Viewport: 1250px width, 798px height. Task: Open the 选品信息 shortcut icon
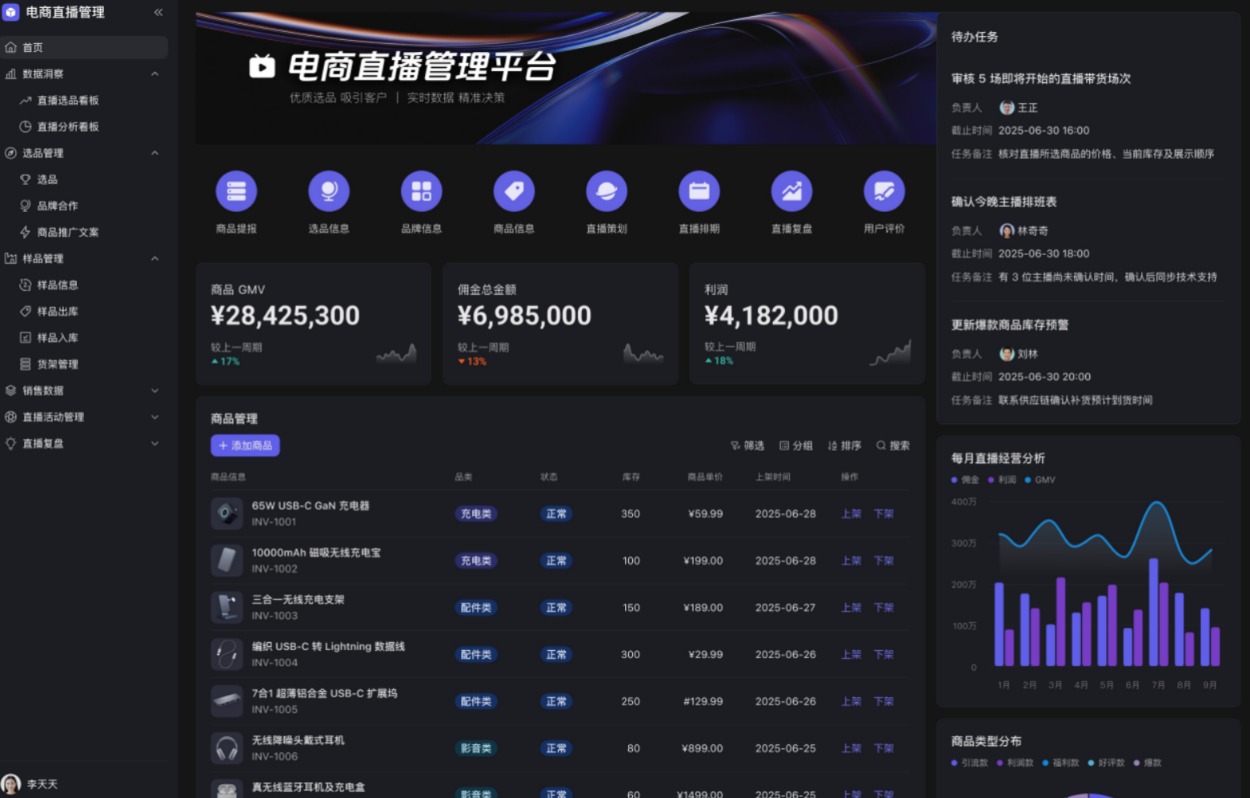[x=329, y=191]
